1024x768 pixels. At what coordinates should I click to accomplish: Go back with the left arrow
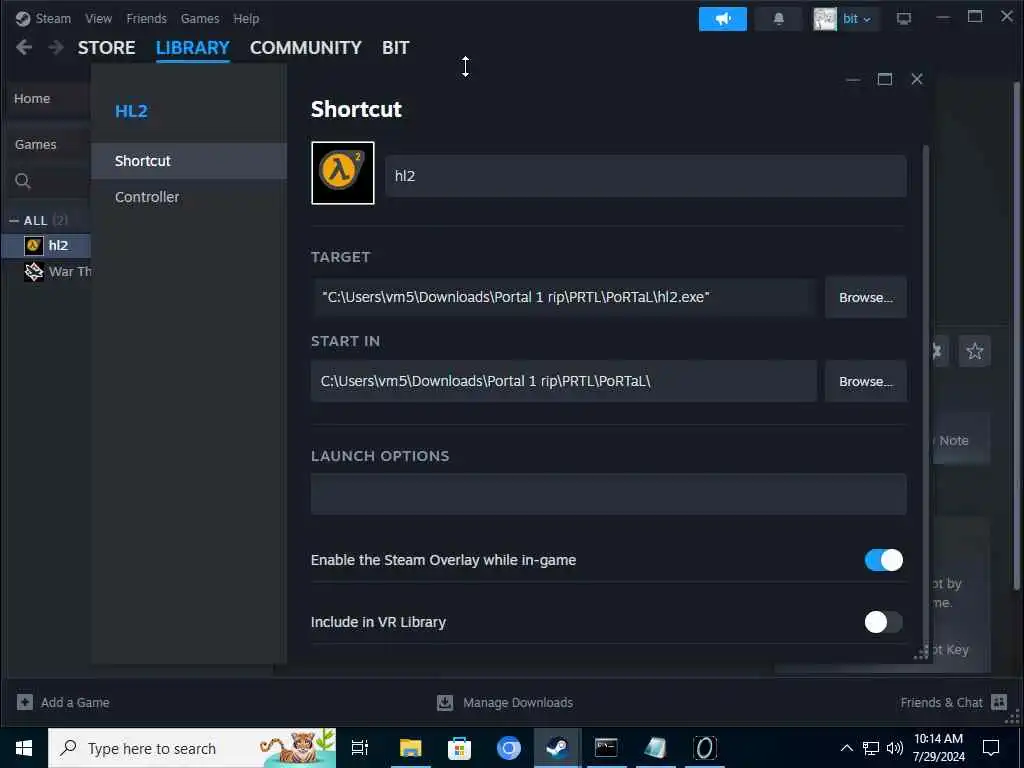(24, 47)
